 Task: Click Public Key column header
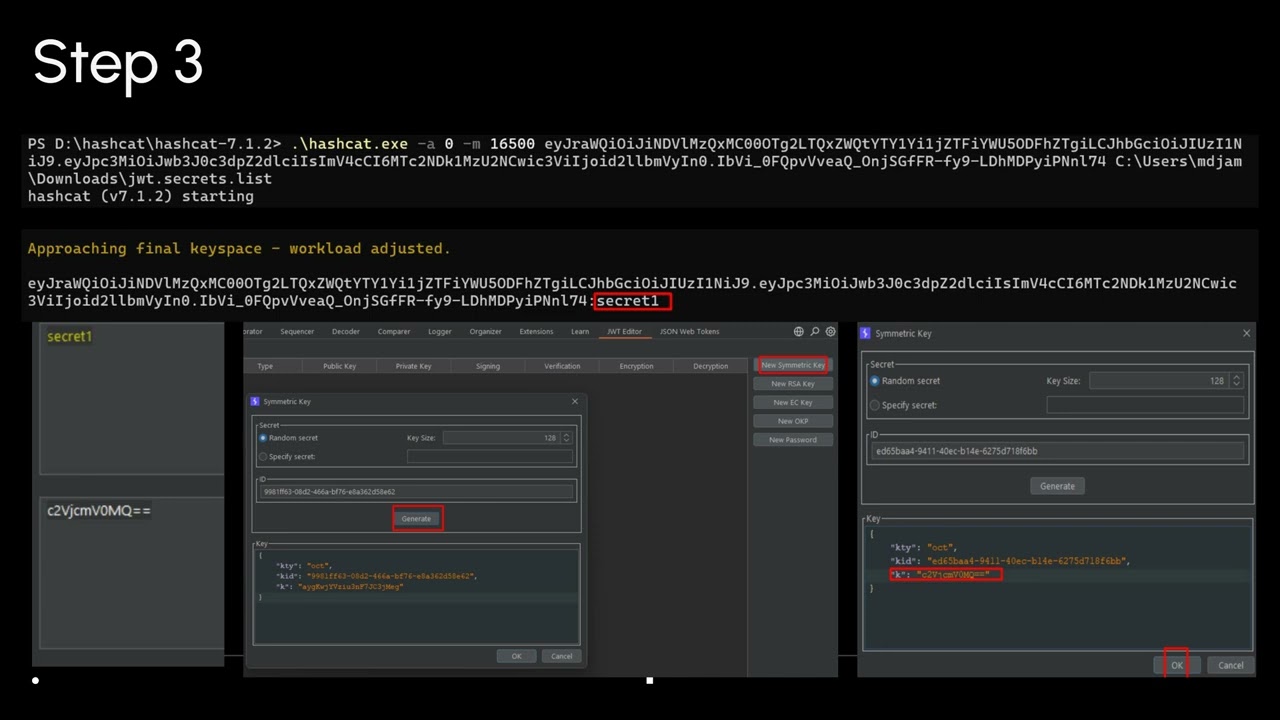point(339,366)
